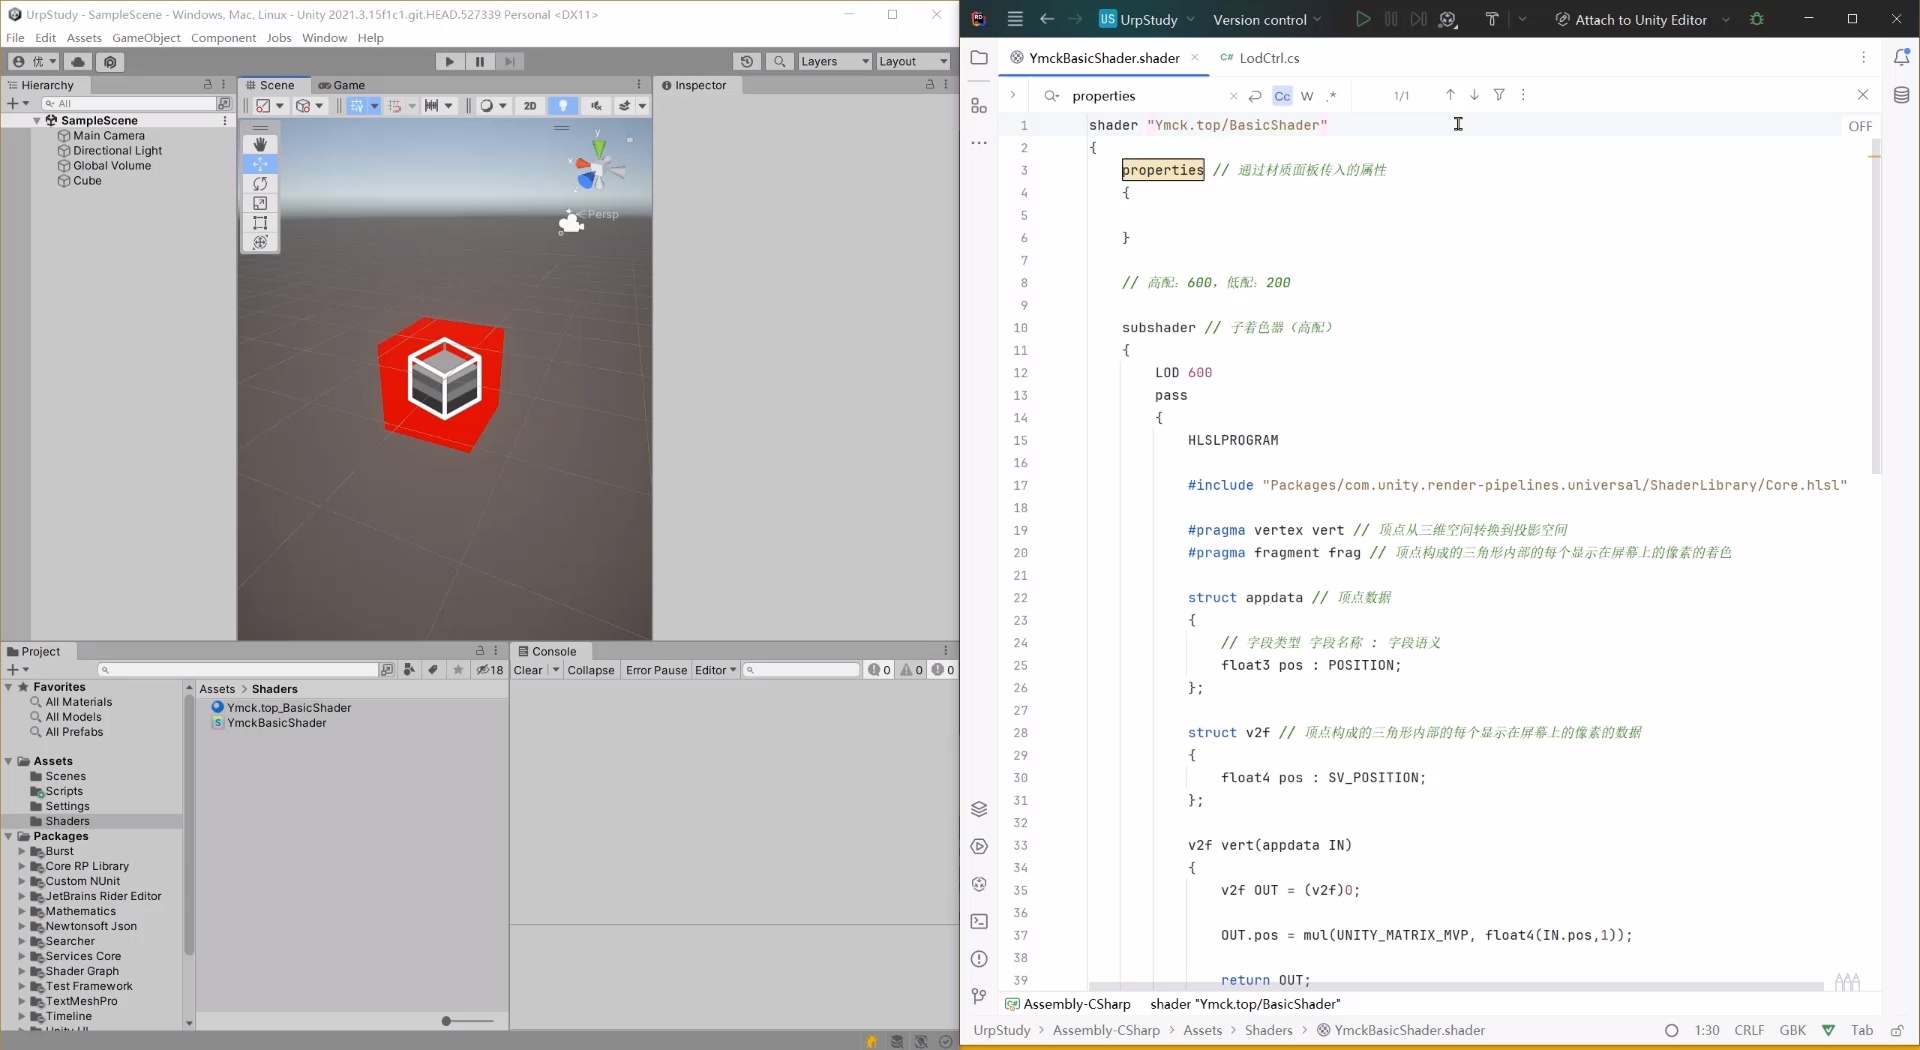Toggle 2D mode in the Scene view

click(x=531, y=106)
